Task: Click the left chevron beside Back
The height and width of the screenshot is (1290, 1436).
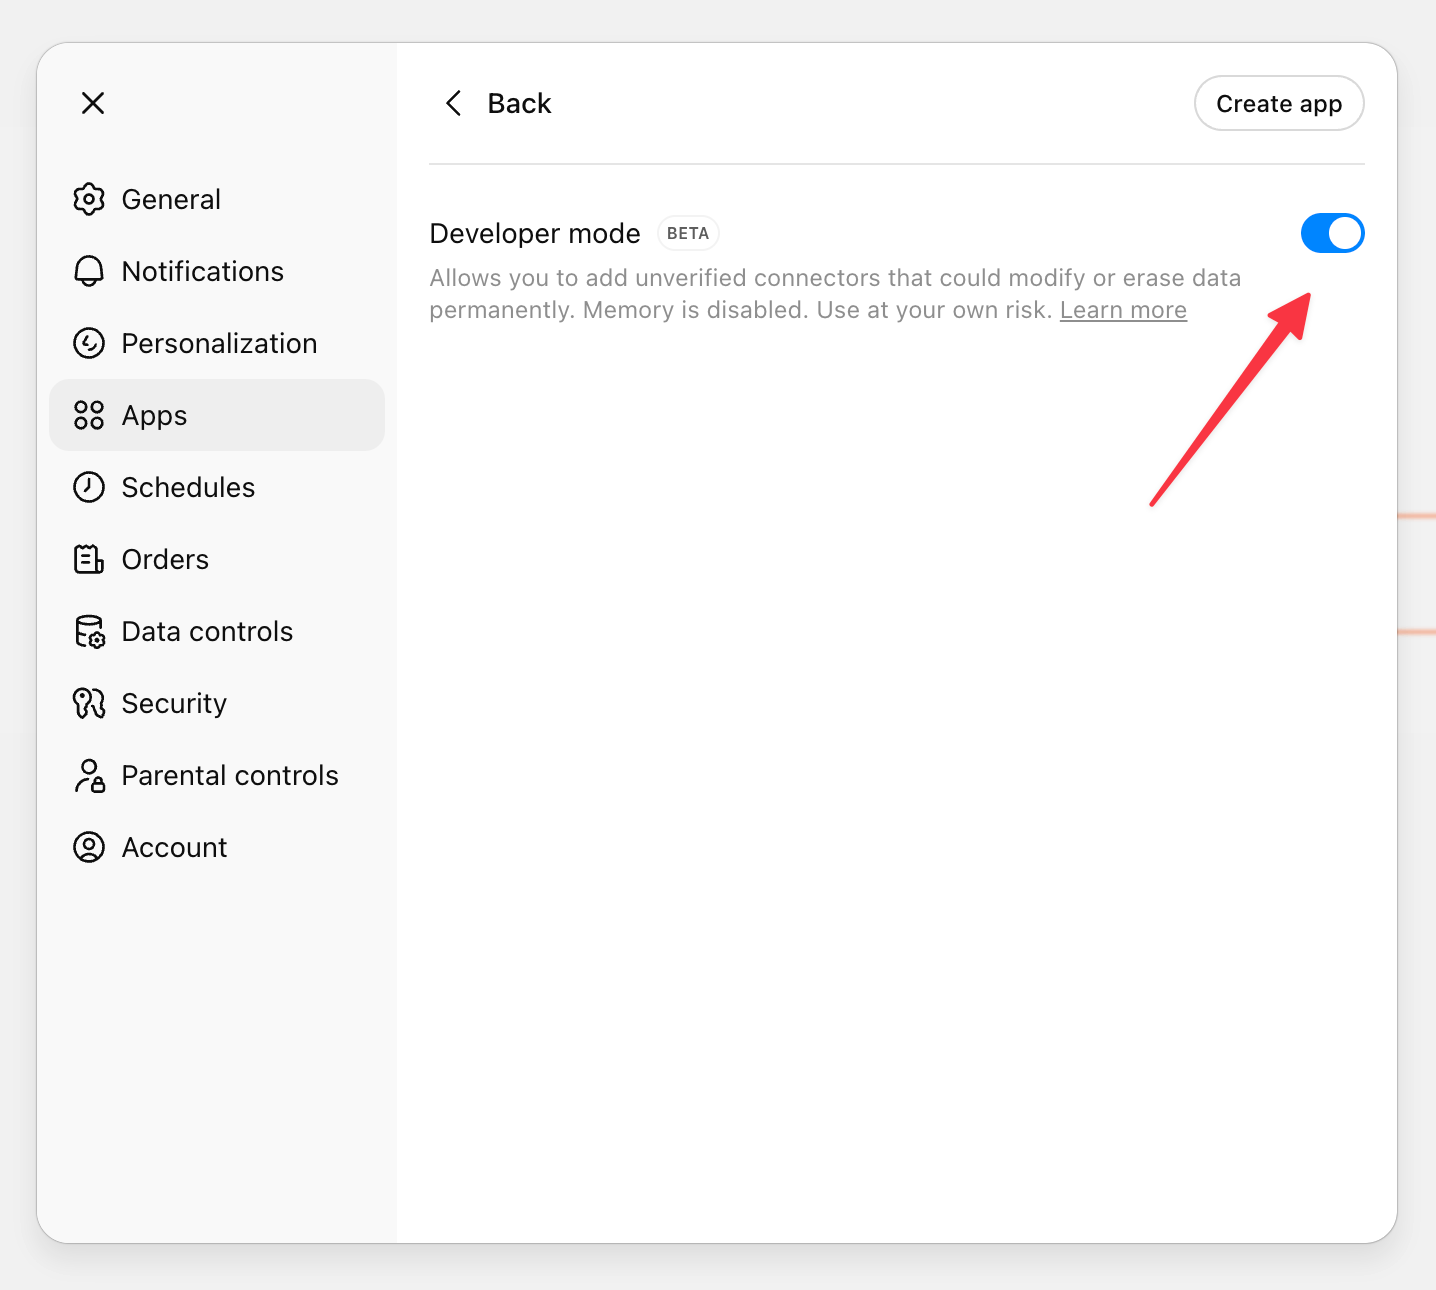Action: [453, 103]
